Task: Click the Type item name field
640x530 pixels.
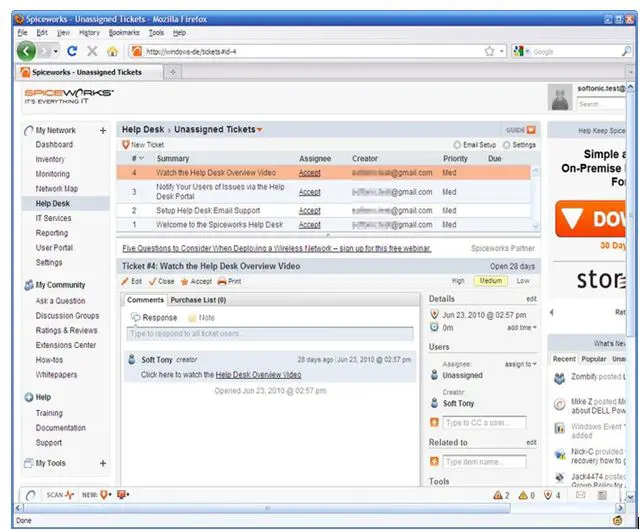Action: click(x=484, y=462)
